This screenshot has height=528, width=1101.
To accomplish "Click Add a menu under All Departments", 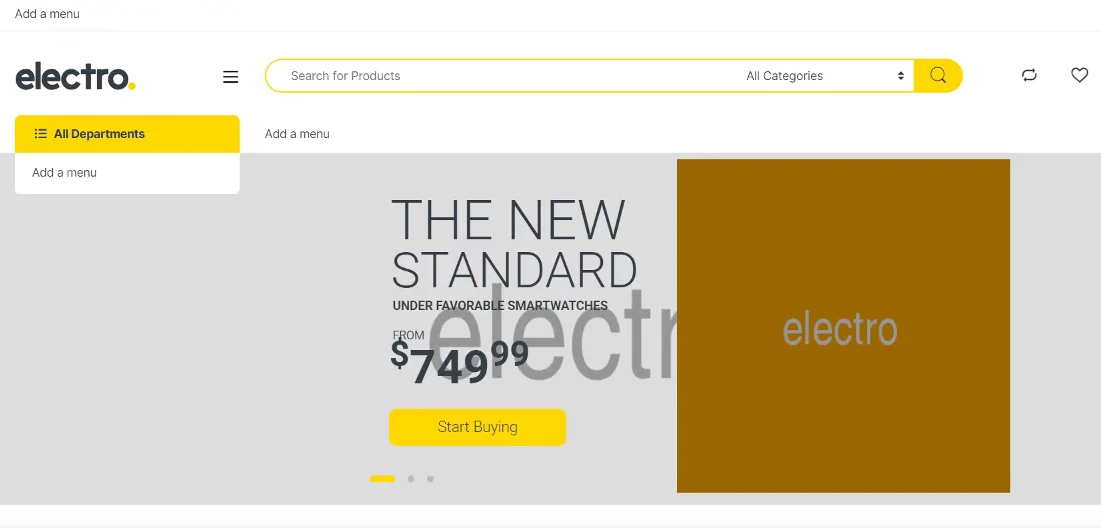I will point(64,173).
